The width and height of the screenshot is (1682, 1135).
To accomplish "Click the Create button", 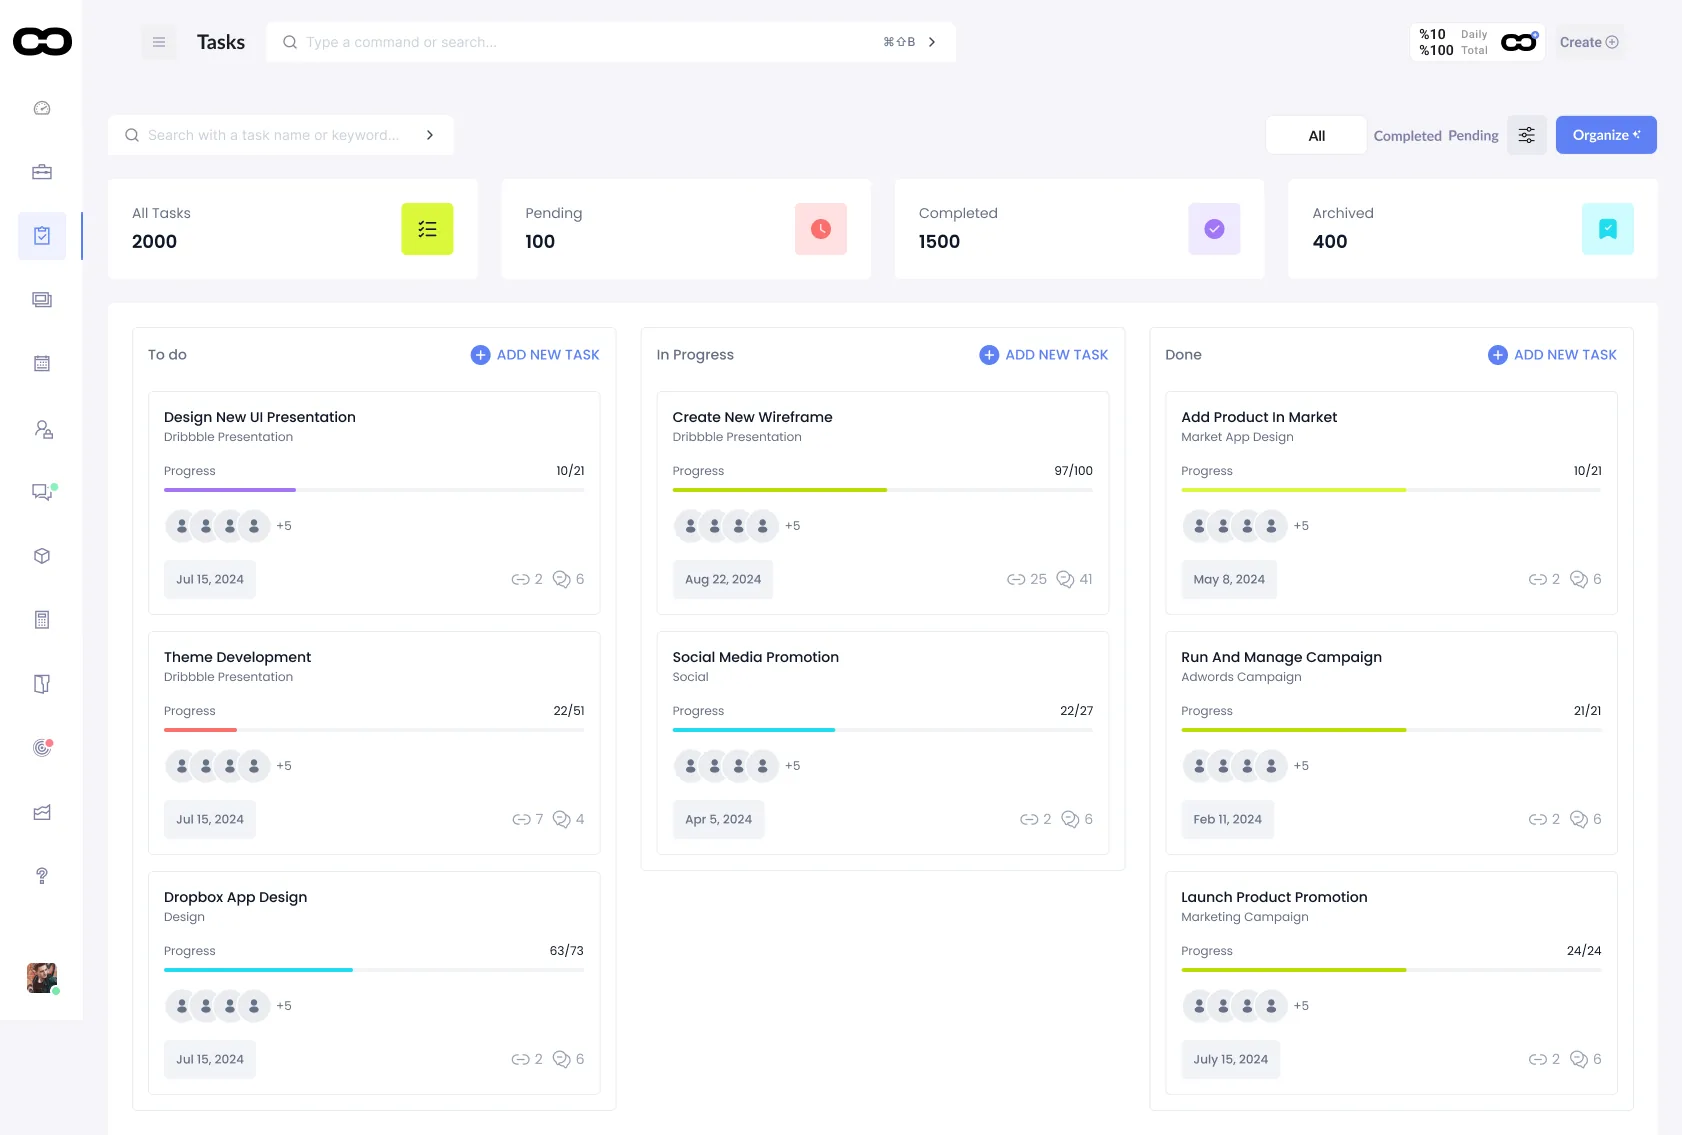I will point(1589,42).
